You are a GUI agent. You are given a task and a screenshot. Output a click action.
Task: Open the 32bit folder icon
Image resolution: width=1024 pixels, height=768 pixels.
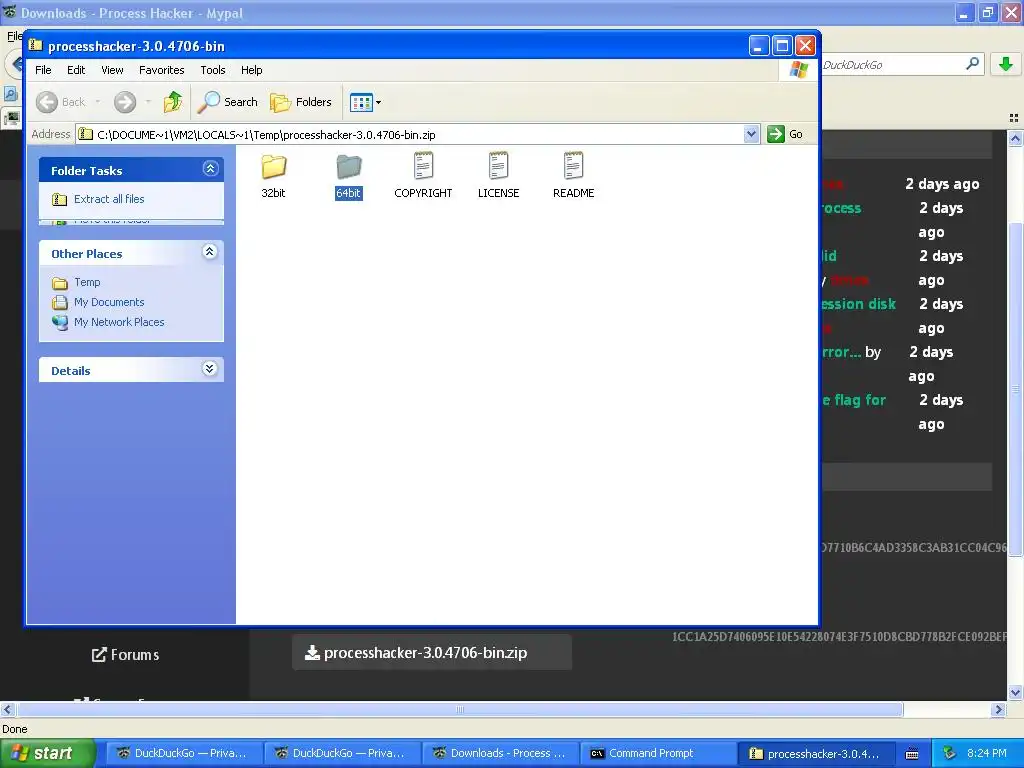coord(274,167)
